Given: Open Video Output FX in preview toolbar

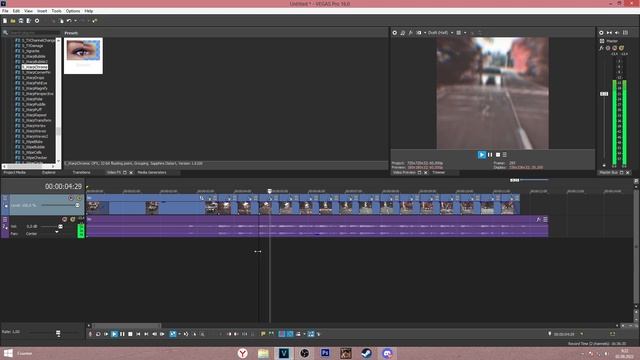Looking at the screenshot, I should (x=411, y=33).
